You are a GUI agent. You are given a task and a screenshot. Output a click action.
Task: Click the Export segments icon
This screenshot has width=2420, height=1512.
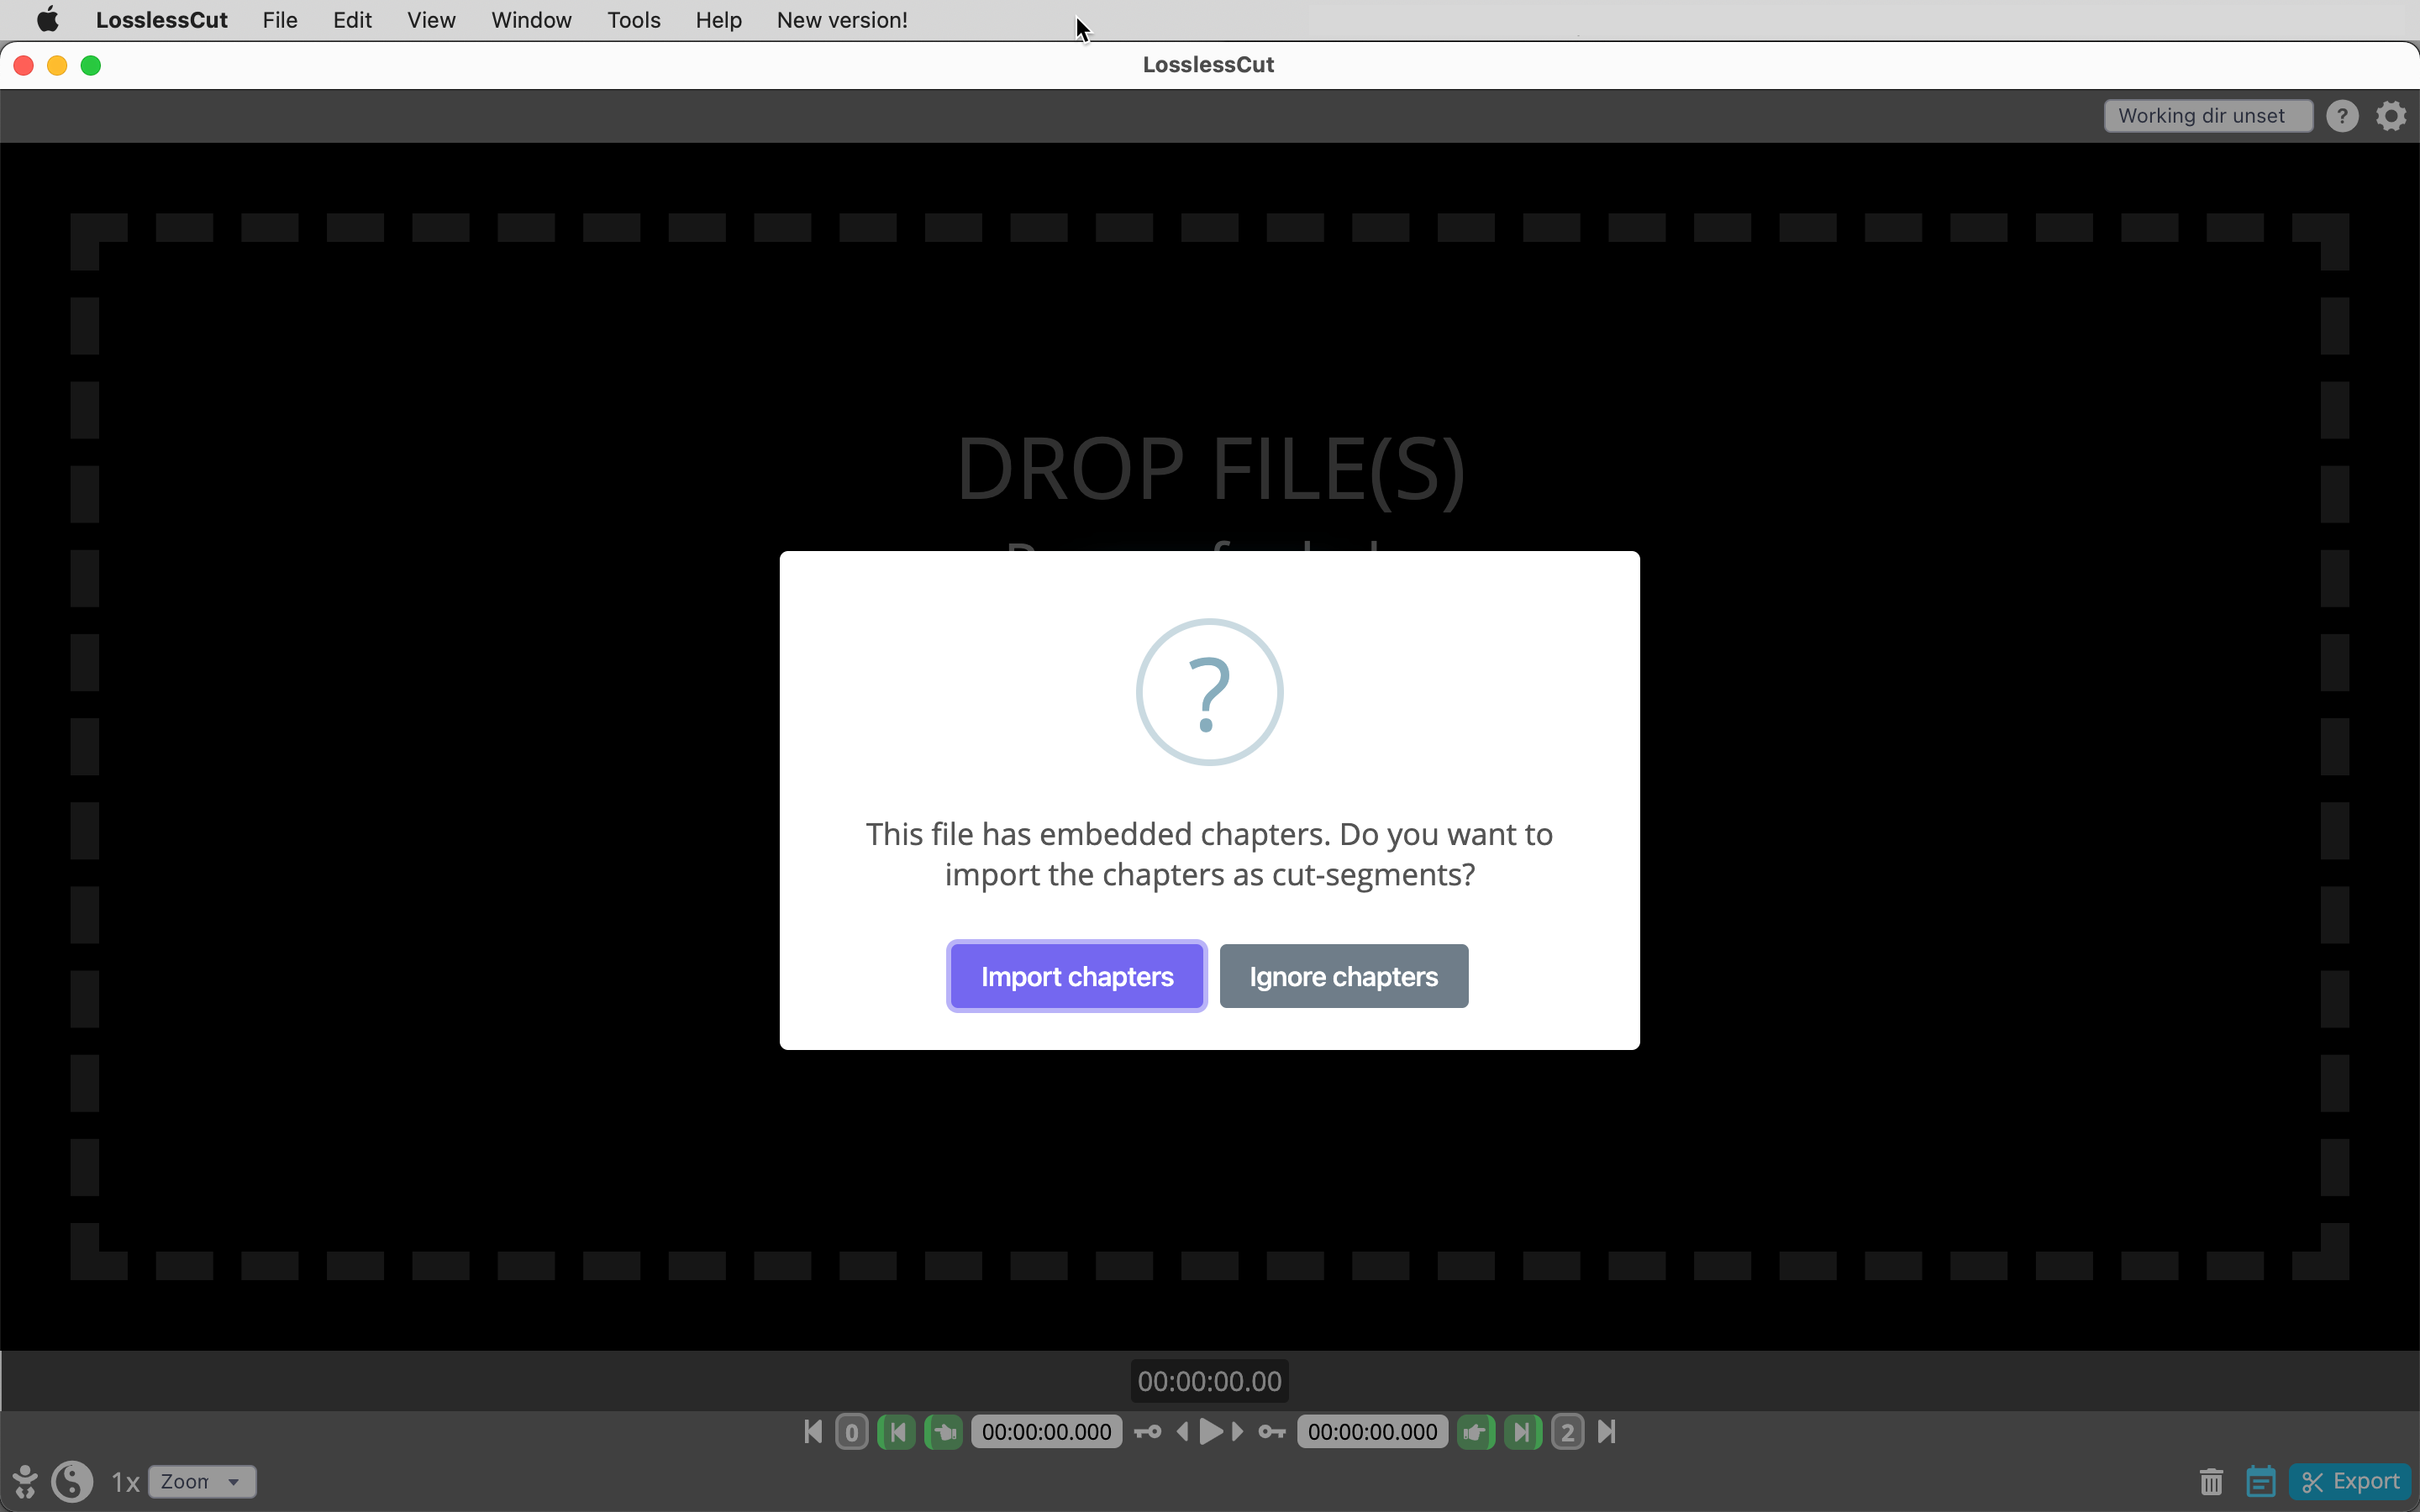click(x=2349, y=1481)
